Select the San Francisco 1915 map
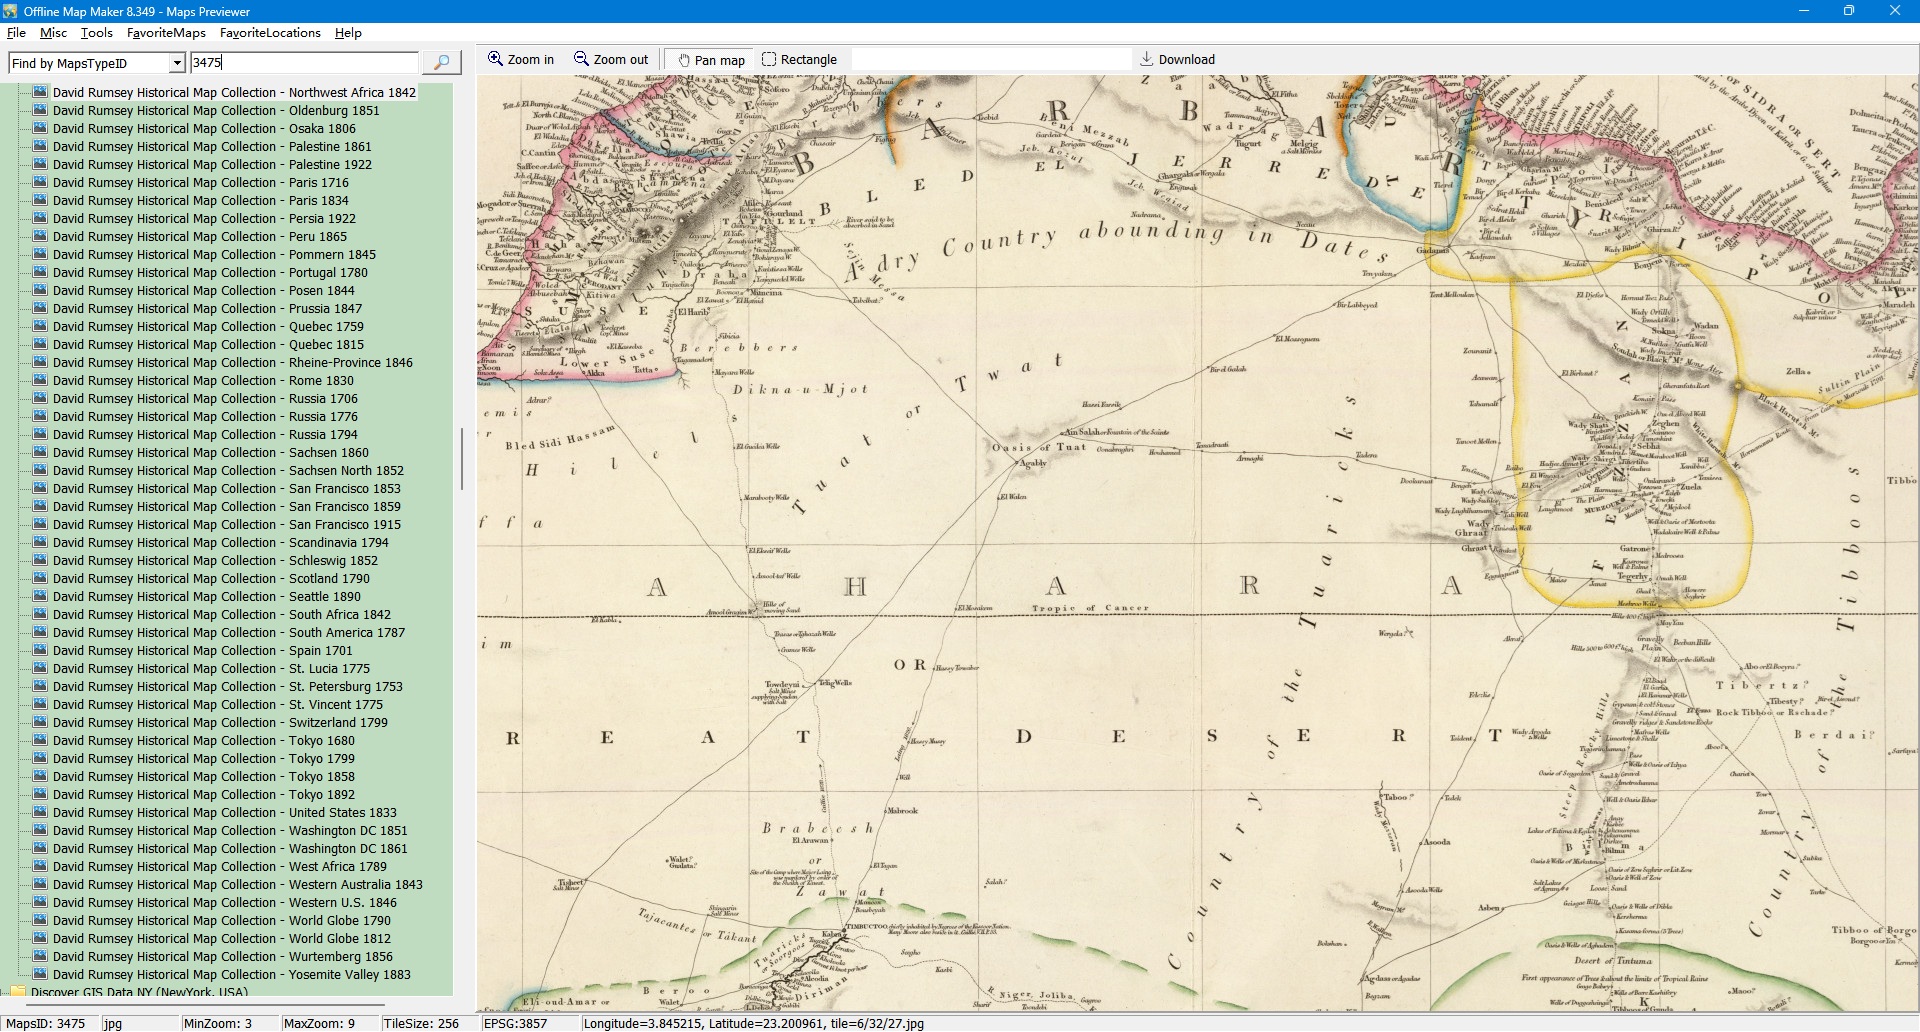1920x1032 pixels. pos(226,524)
